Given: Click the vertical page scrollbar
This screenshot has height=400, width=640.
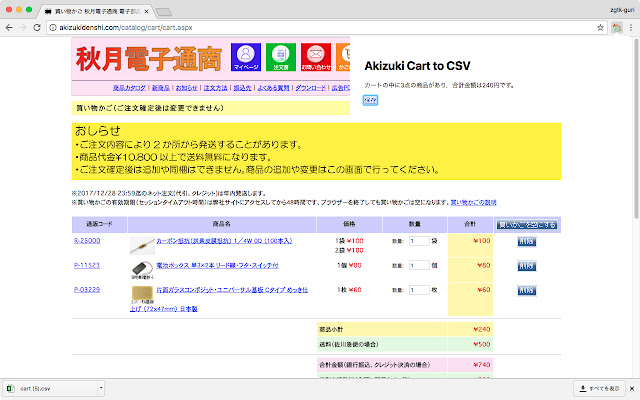Looking at the screenshot, I should [x=636, y=129].
